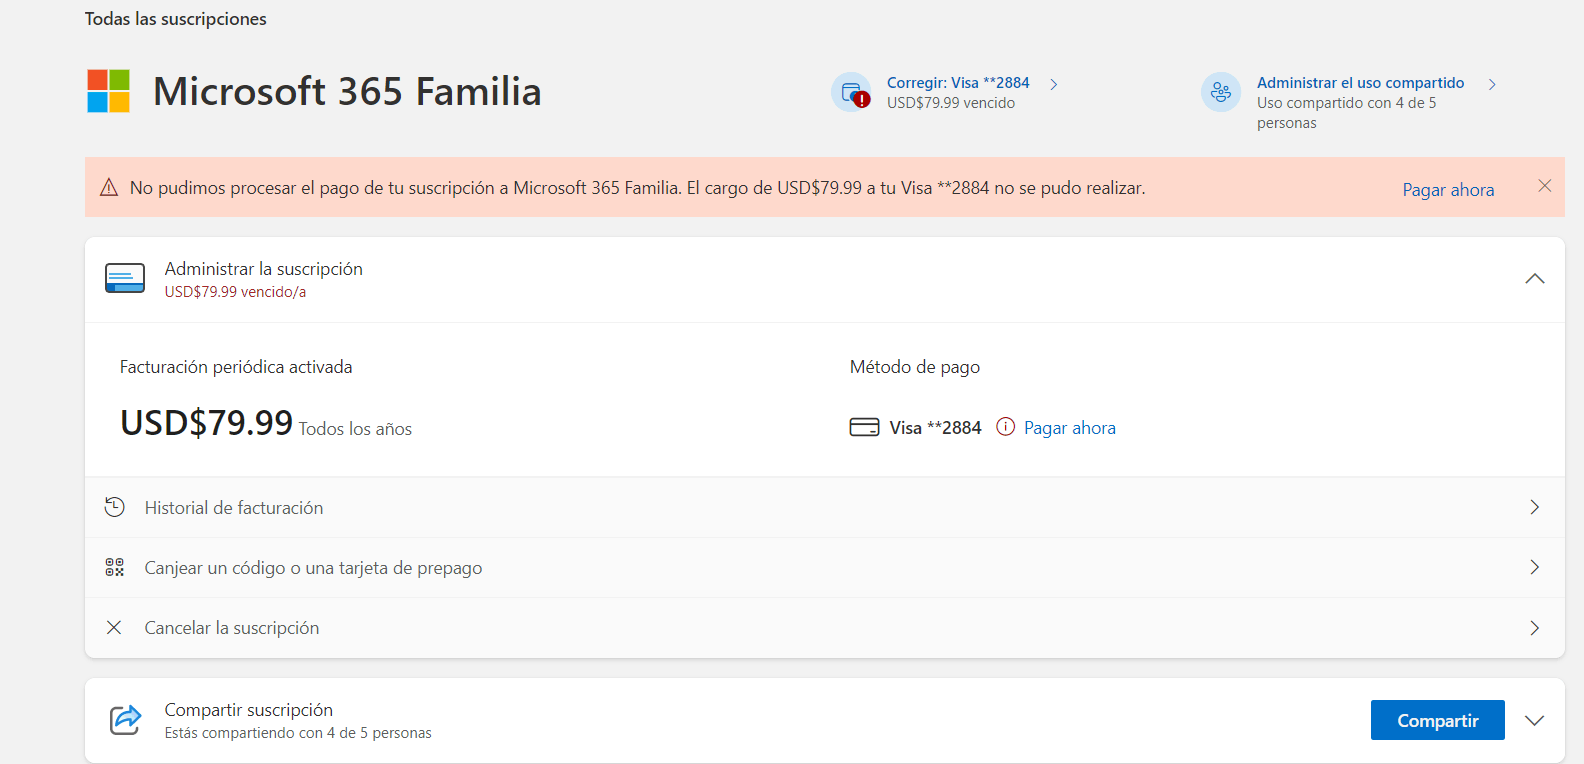Click the Microsoft four-color logo
Image resolution: width=1584 pixels, height=764 pixels.
(x=108, y=91)
